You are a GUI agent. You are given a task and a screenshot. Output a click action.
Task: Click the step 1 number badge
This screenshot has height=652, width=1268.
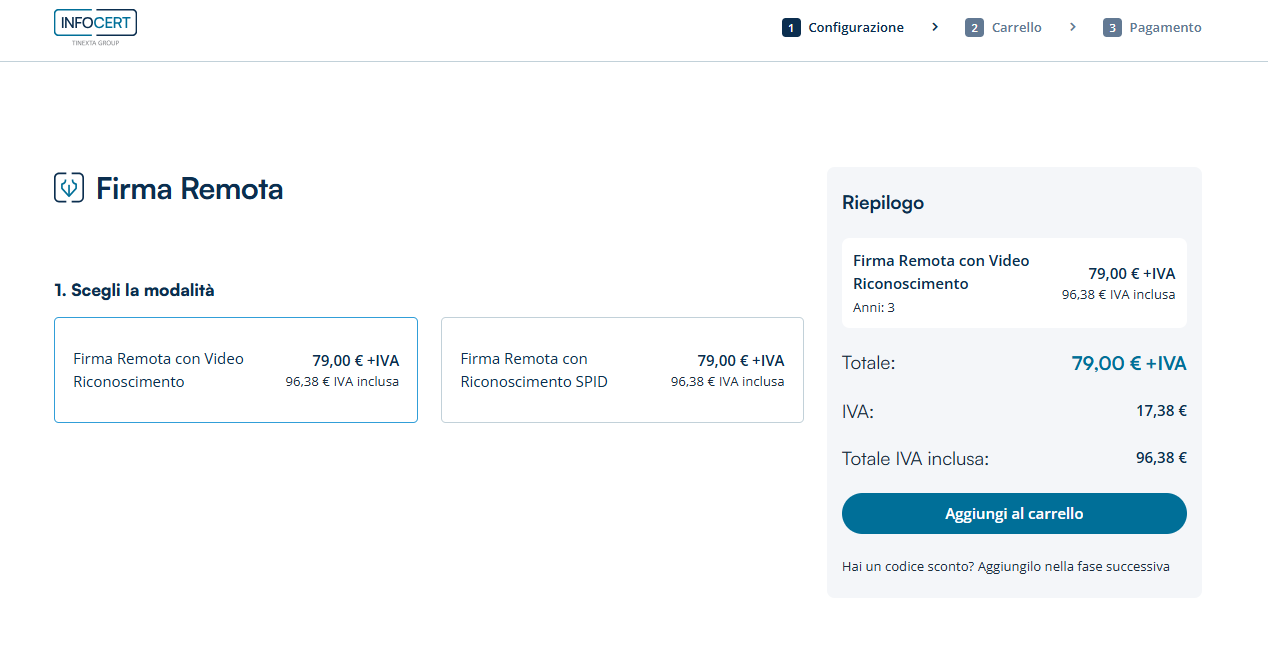[x=791, y=28]
